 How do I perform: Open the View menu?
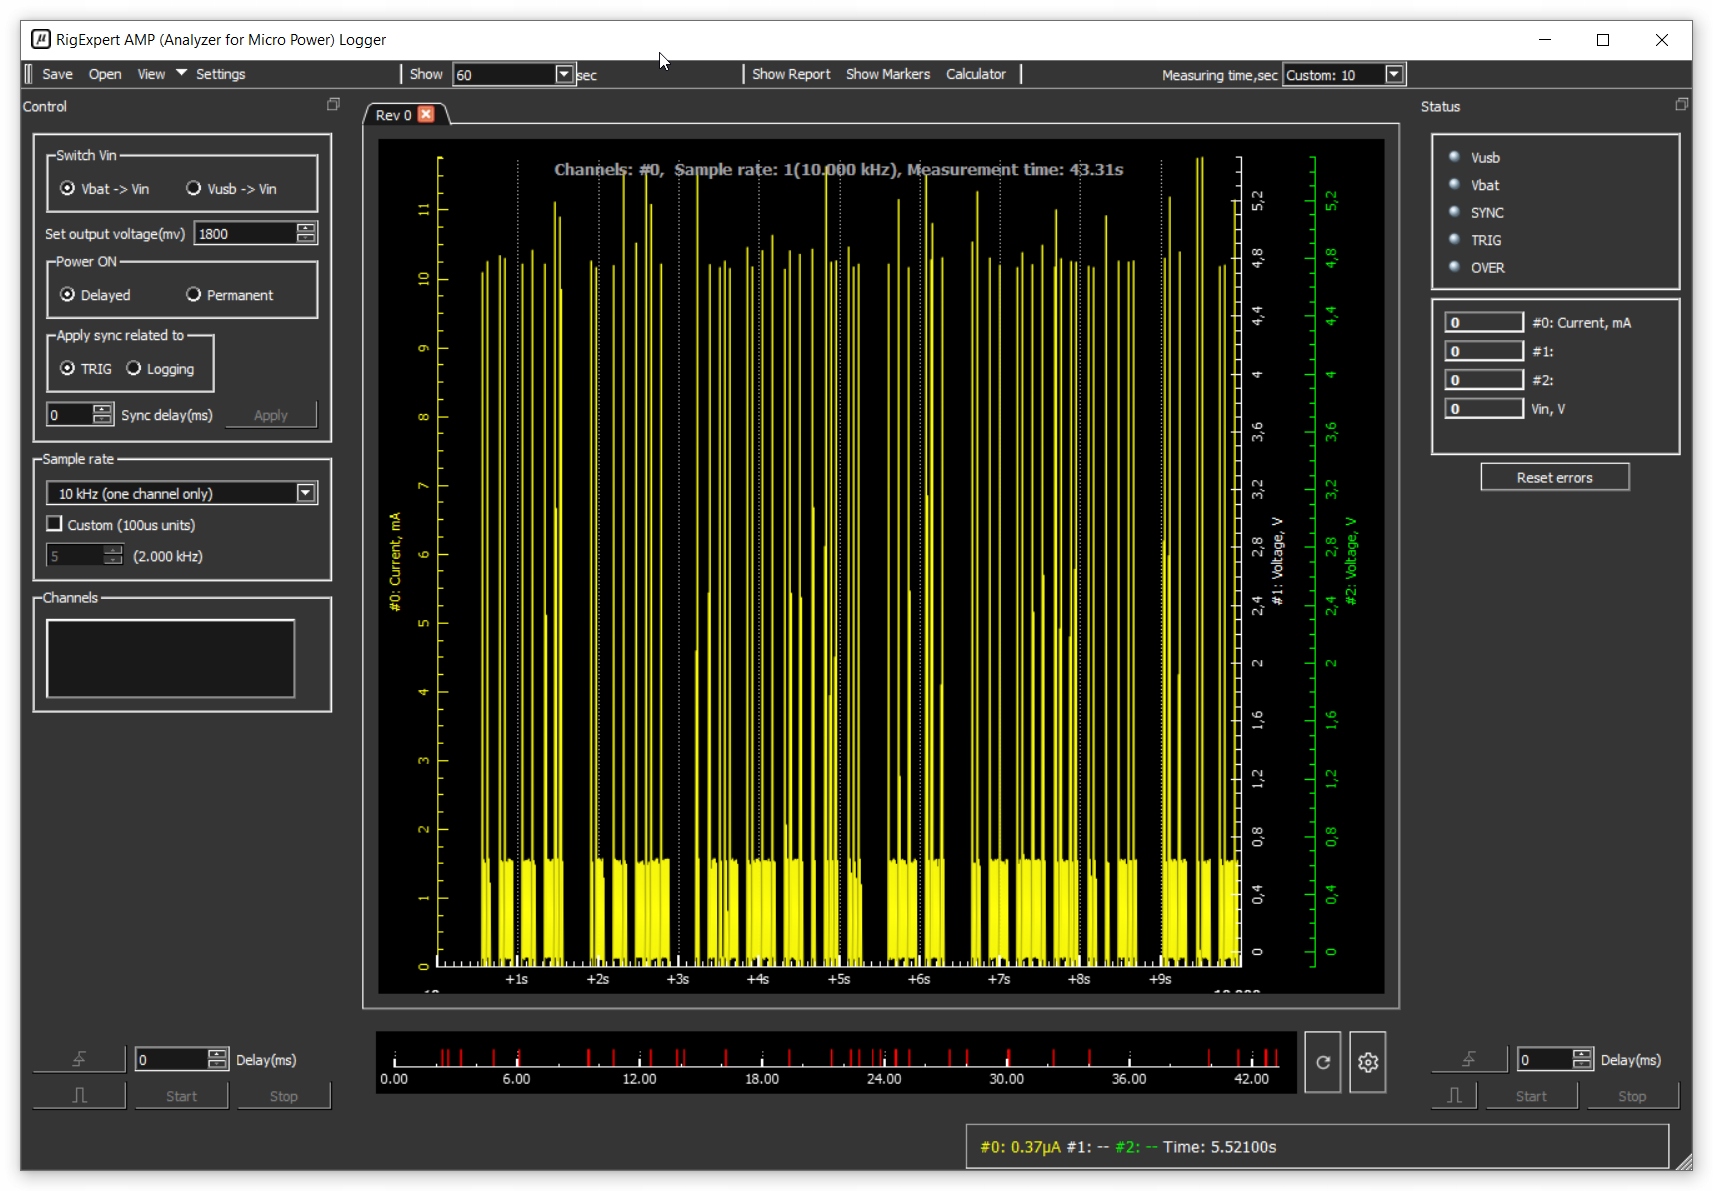coord(151,74)
